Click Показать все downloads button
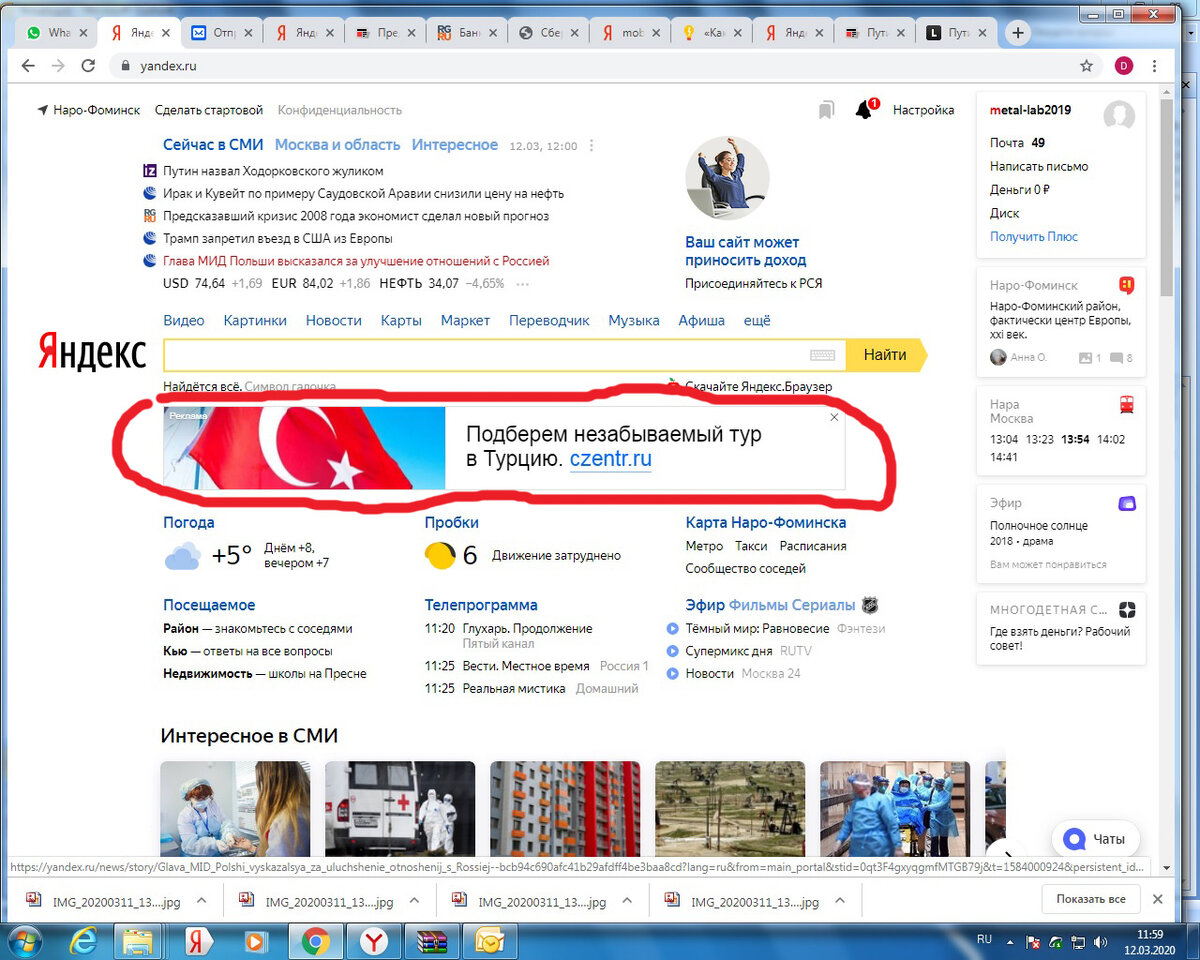 [1090, 899]
